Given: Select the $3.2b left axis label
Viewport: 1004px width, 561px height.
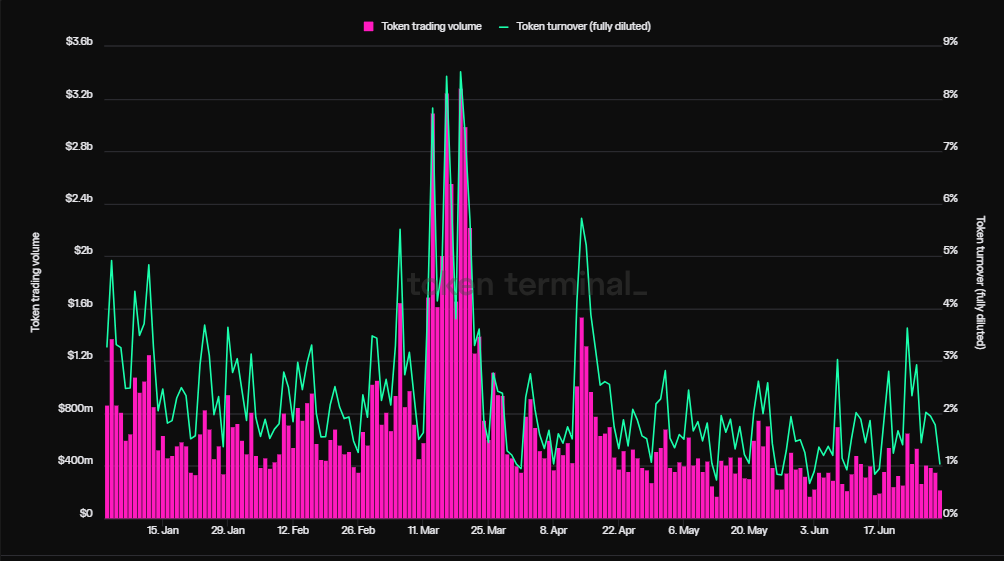Looking at the screenshot, I should tap(79, 95).
